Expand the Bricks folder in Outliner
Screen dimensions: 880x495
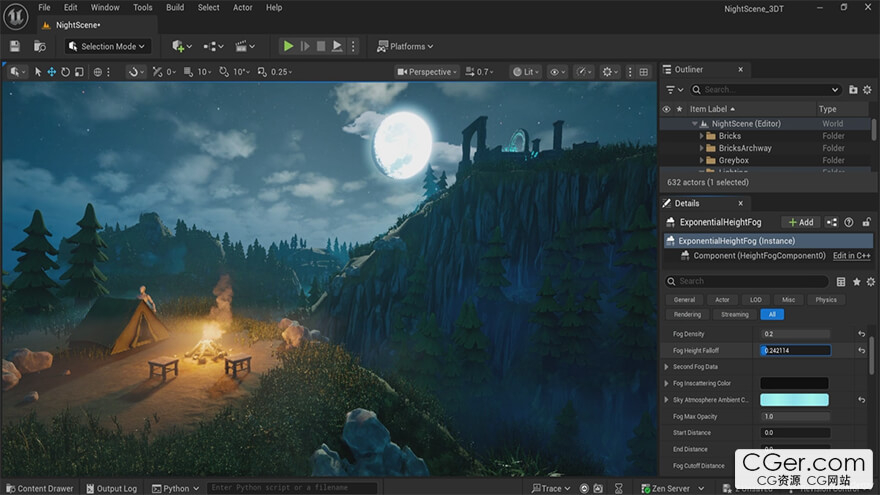(702, 136)
